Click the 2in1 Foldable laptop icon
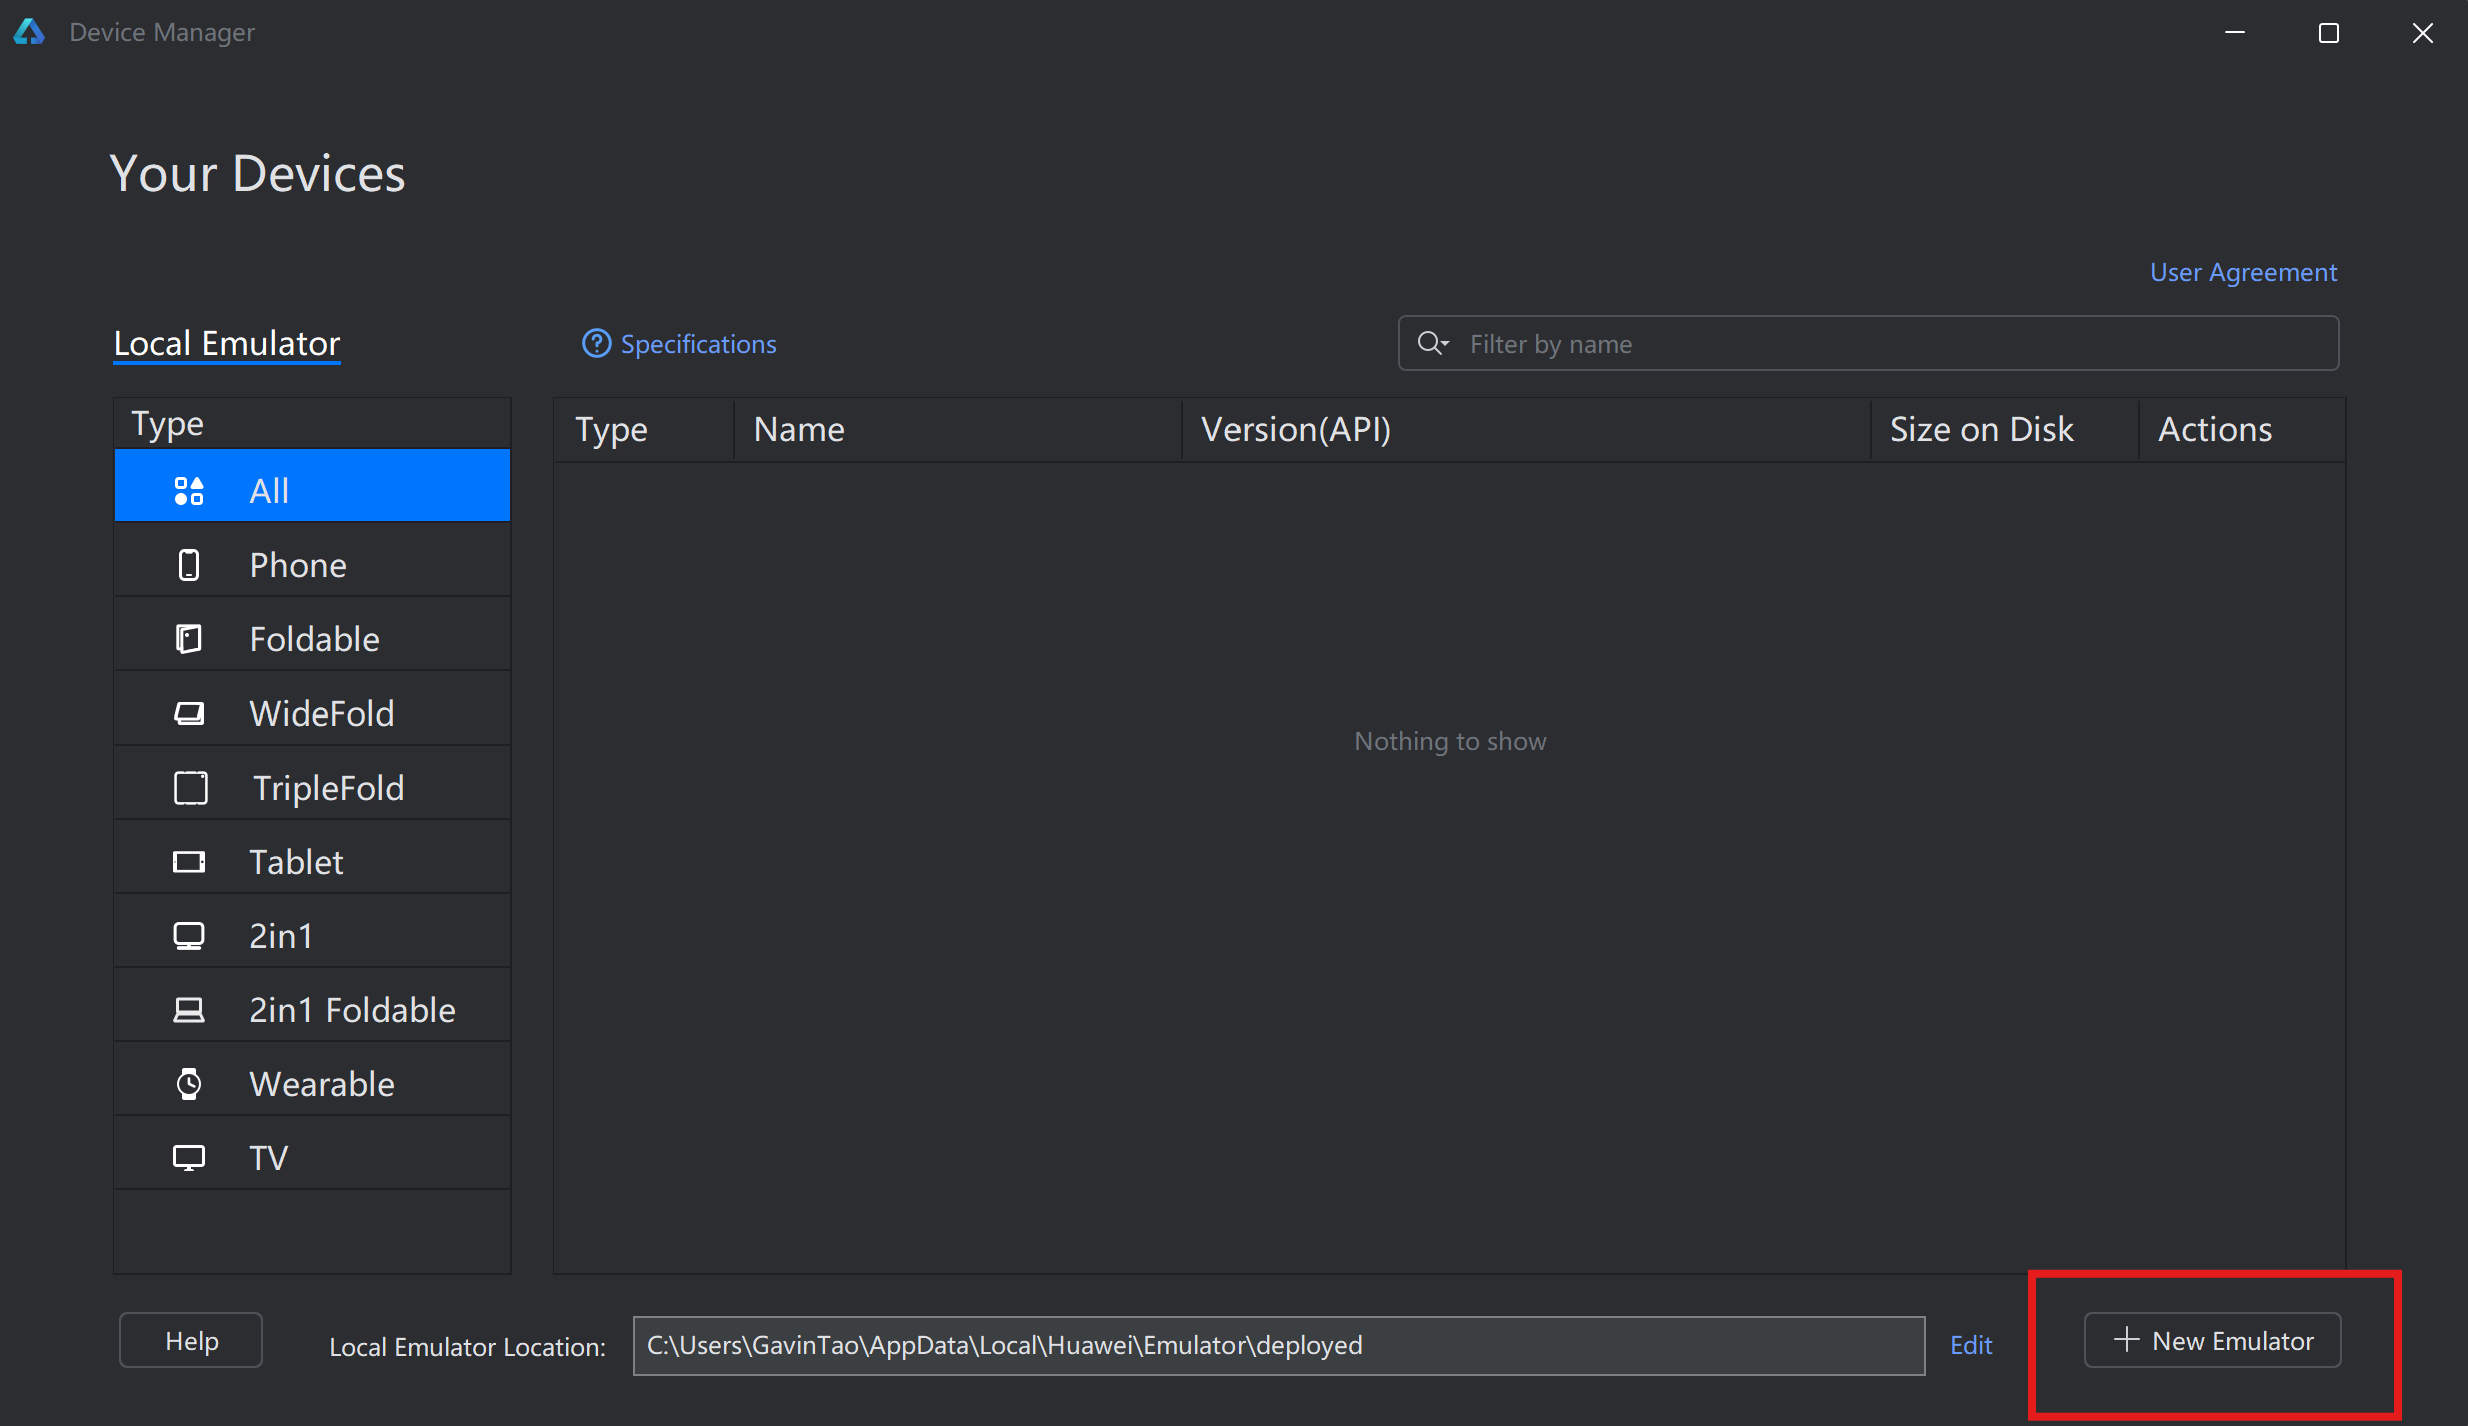The image size is (2468, 1426). pyautogui.click(x=189, y=1010)
